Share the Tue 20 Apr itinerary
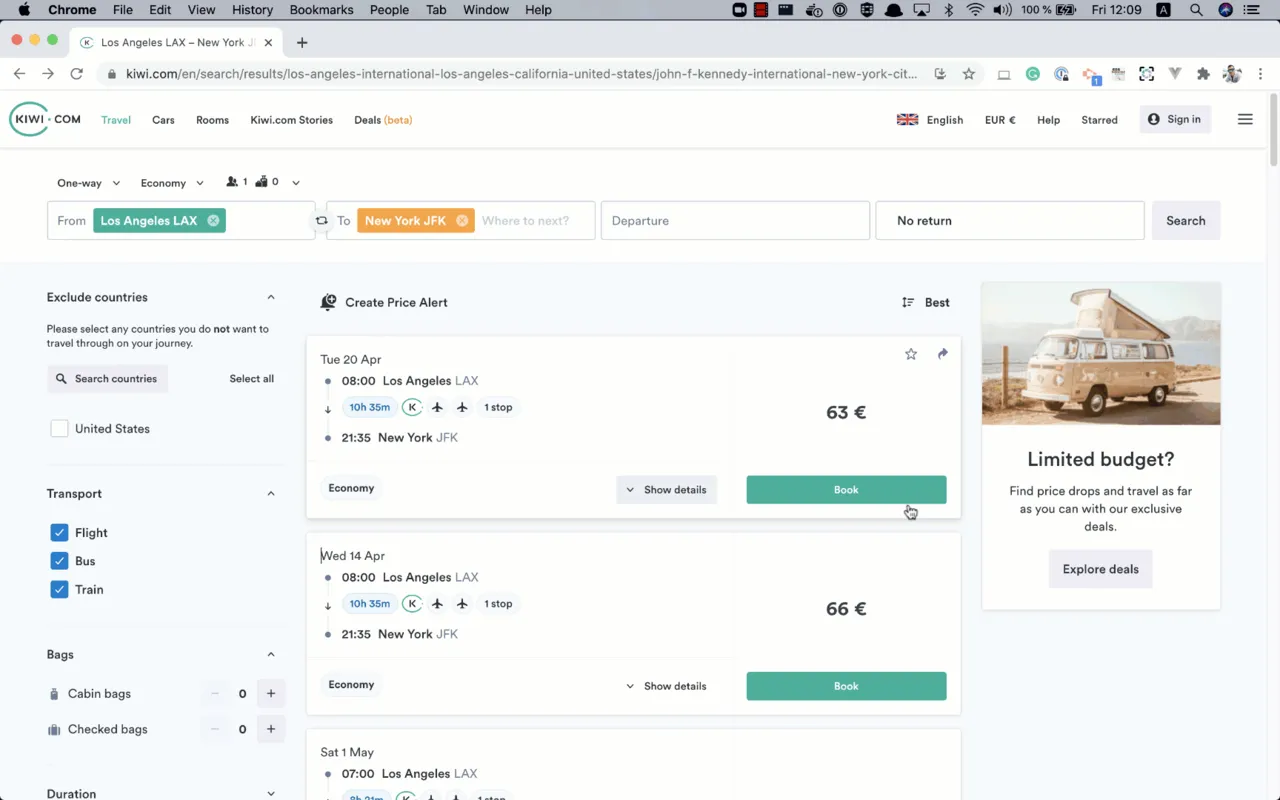 pyautogui.click(x=942, y=354)
